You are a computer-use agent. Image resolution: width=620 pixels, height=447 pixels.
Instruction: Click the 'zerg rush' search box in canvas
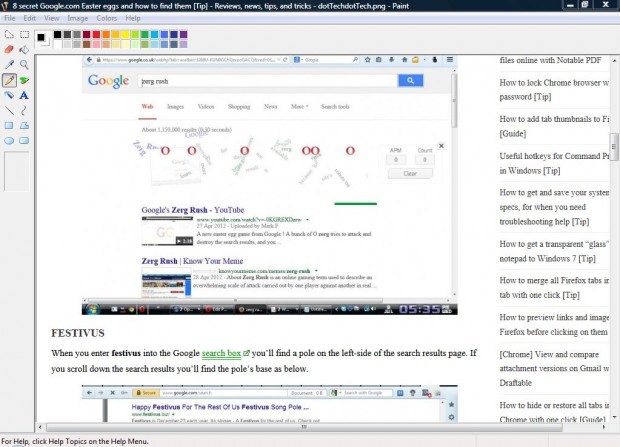click(x=268, y=81)
